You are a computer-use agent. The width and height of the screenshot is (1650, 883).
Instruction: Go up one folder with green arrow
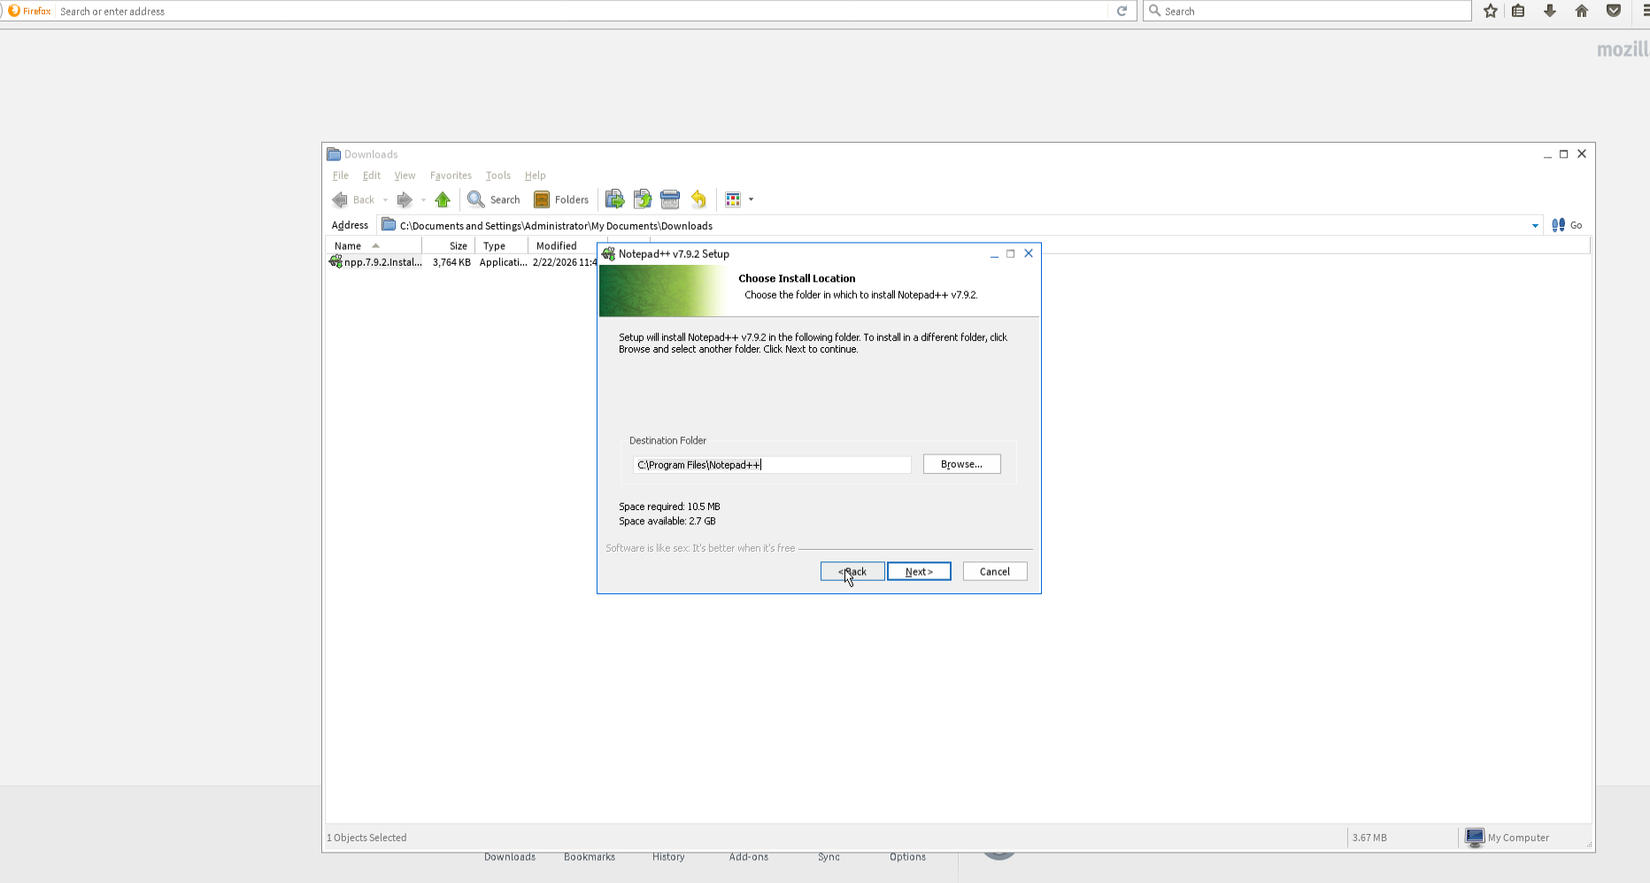click(x=443, y=200)
